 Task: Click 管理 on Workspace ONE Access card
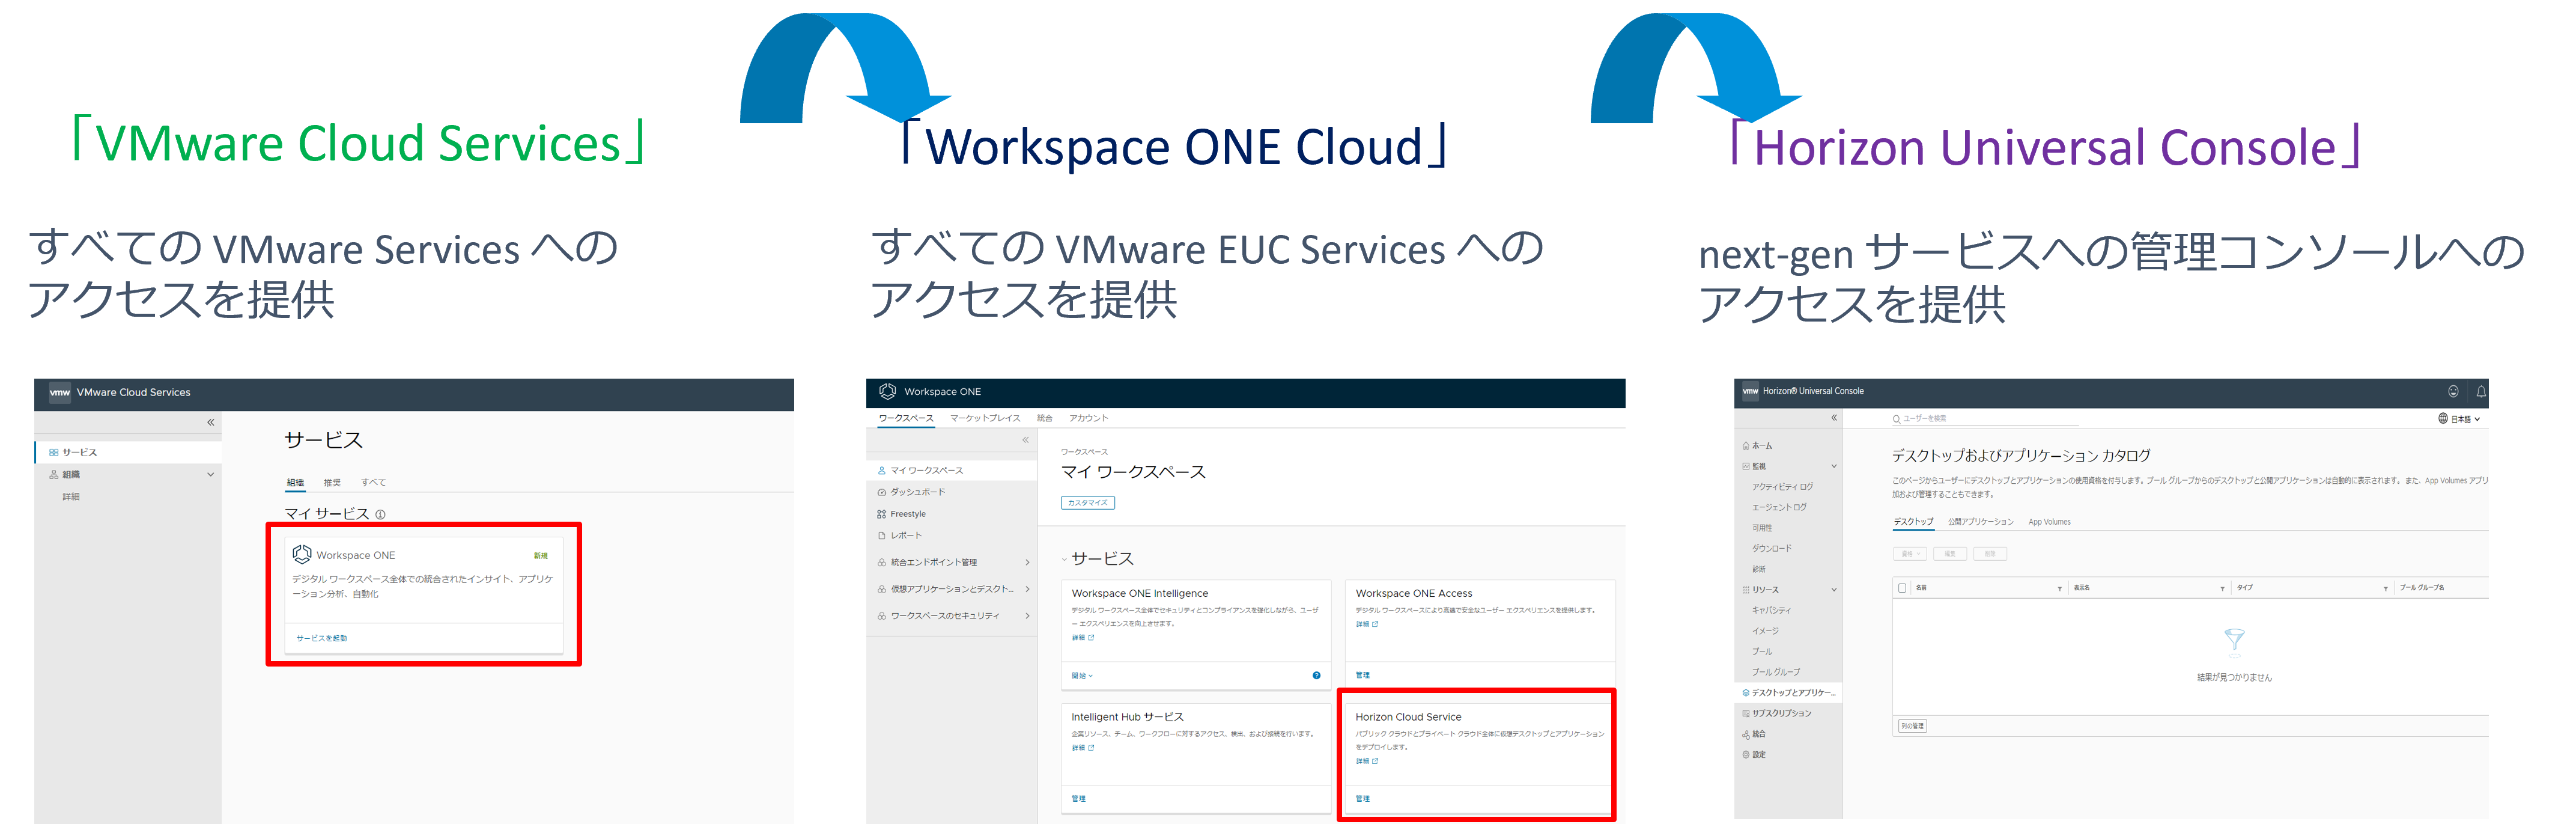point(1363,675)
